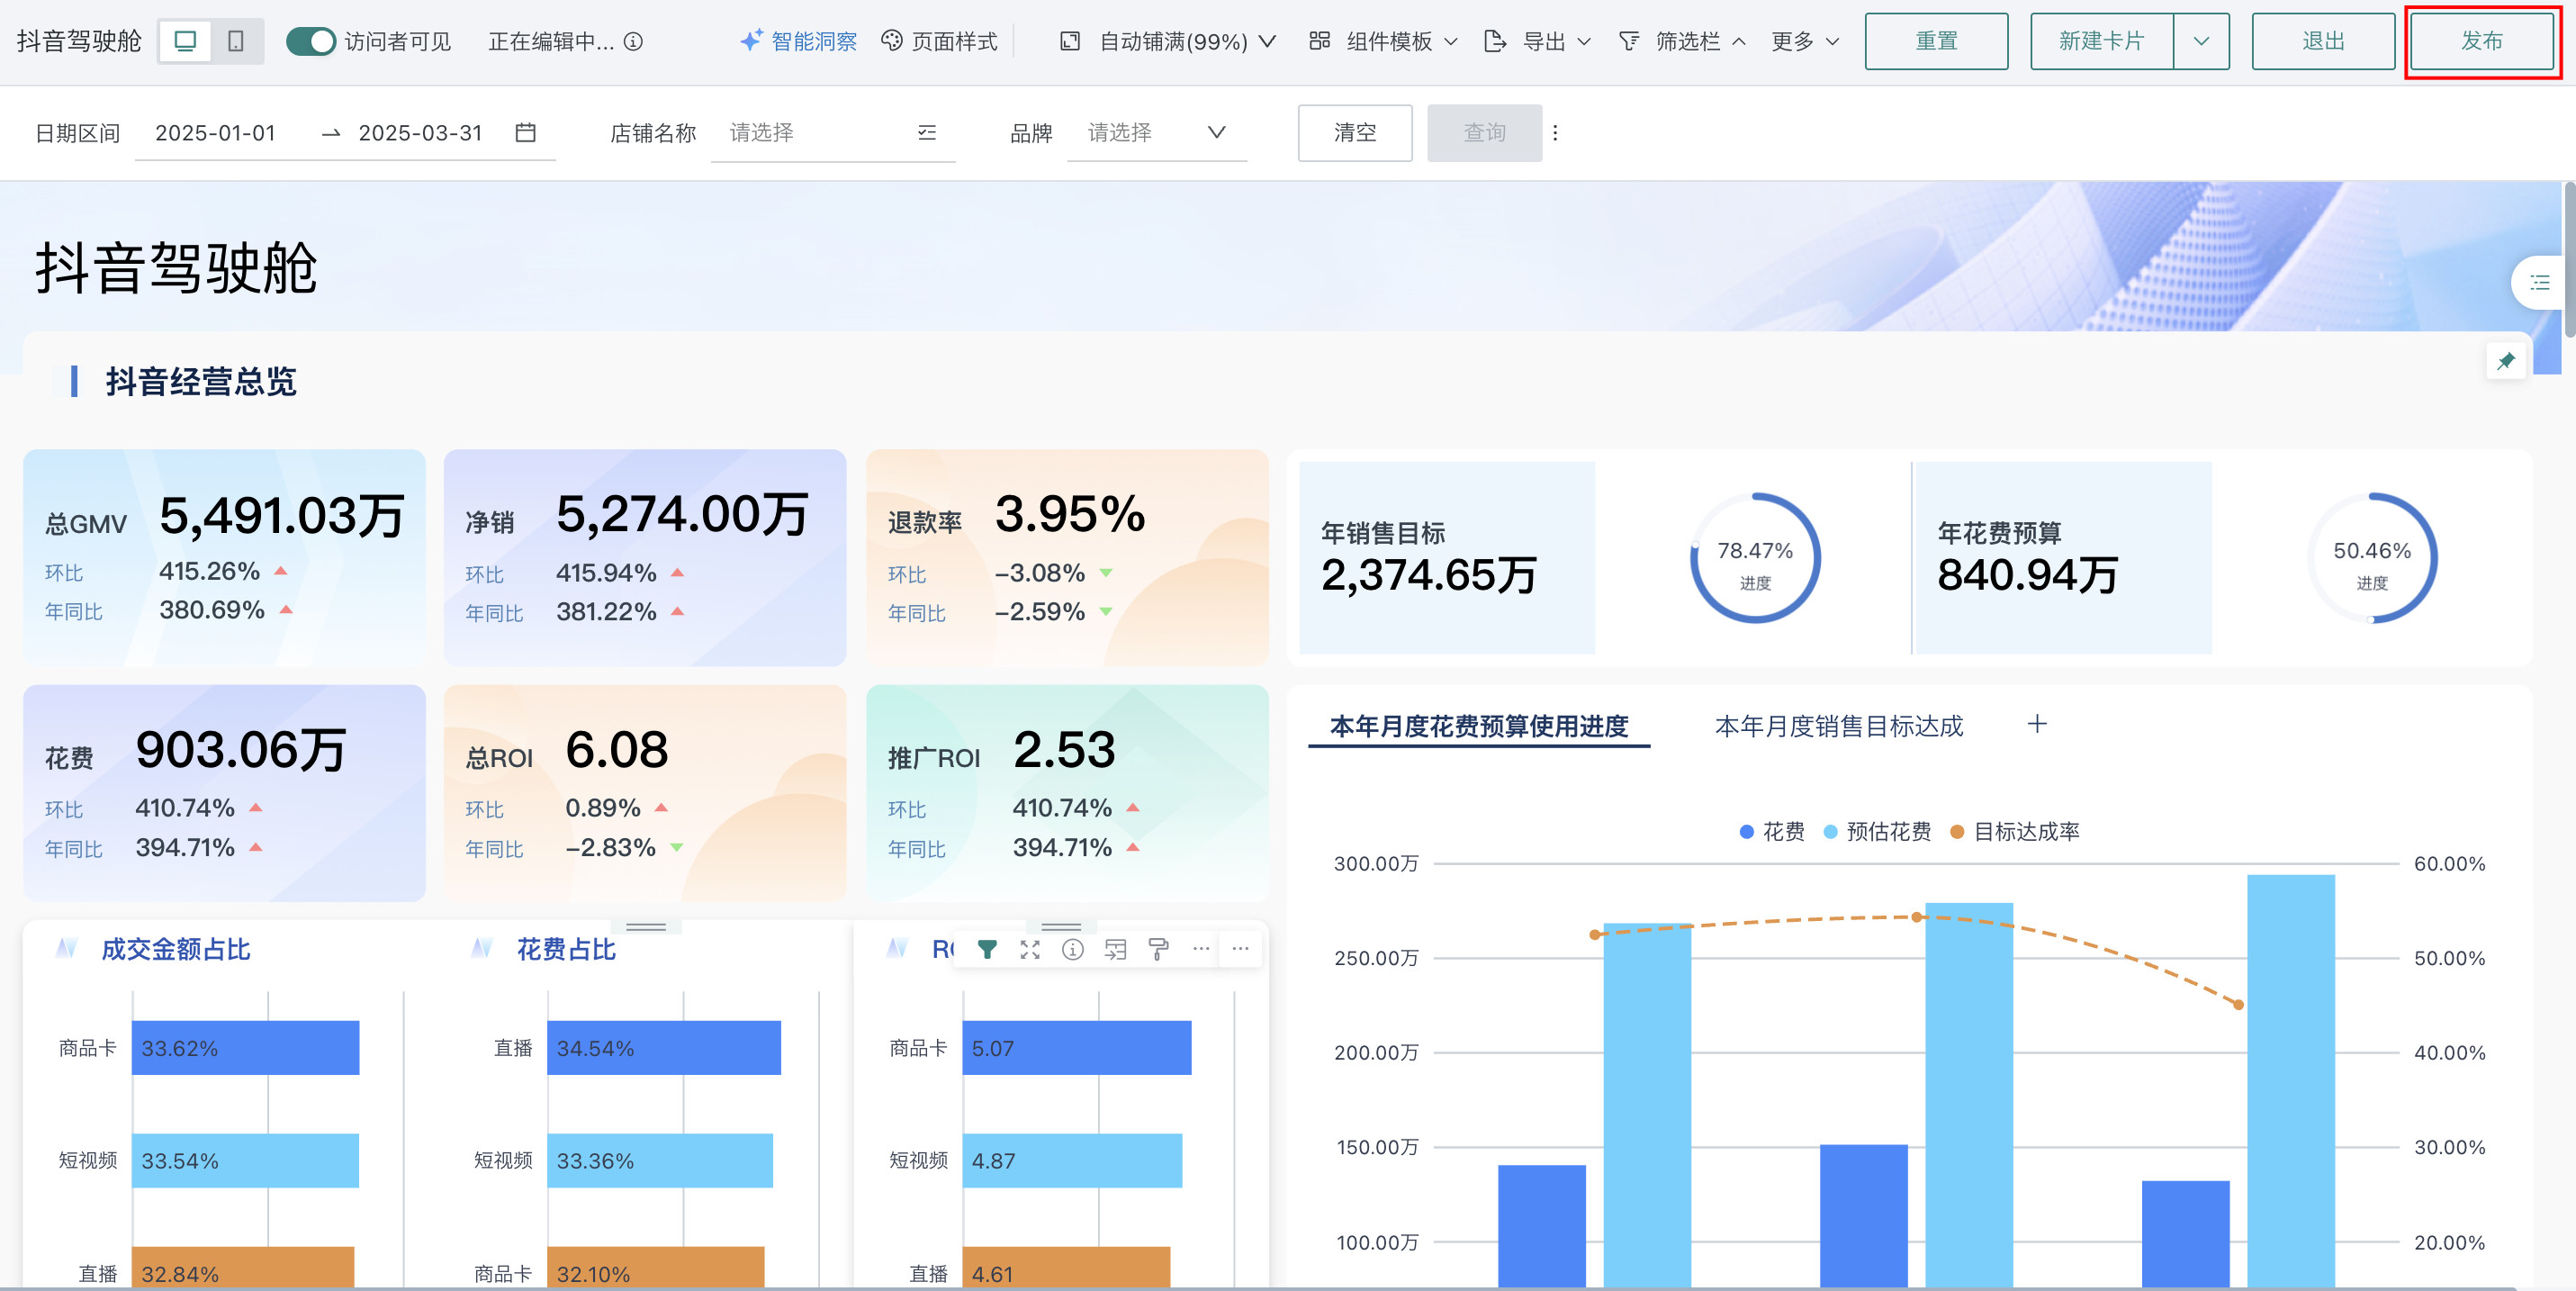
Task: Open the 更多 menu in toolbar
Action: (x=1804, y=41)
